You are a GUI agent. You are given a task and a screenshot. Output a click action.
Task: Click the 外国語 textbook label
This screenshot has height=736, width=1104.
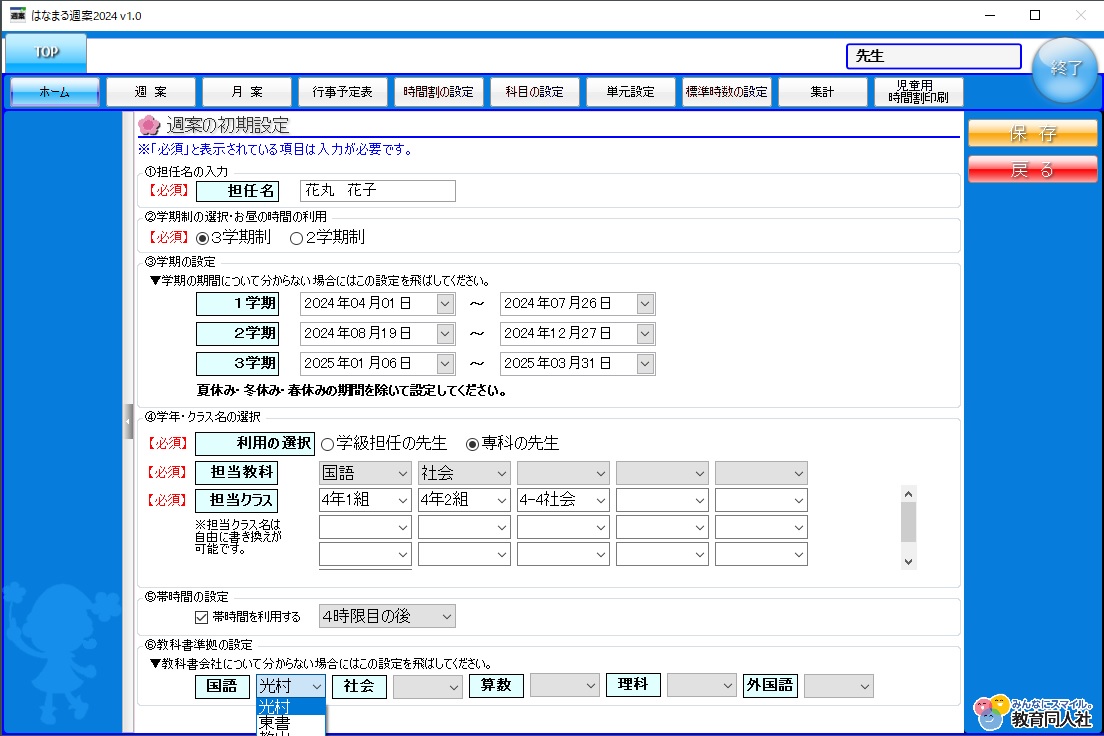click(770, 685)
